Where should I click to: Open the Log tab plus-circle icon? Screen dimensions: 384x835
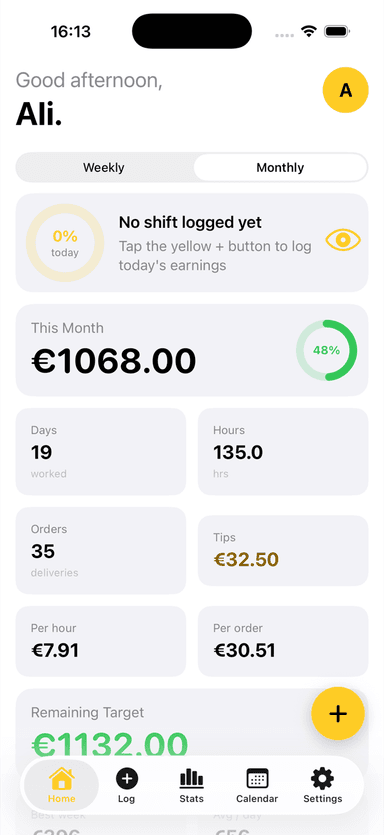pos(127,779)
